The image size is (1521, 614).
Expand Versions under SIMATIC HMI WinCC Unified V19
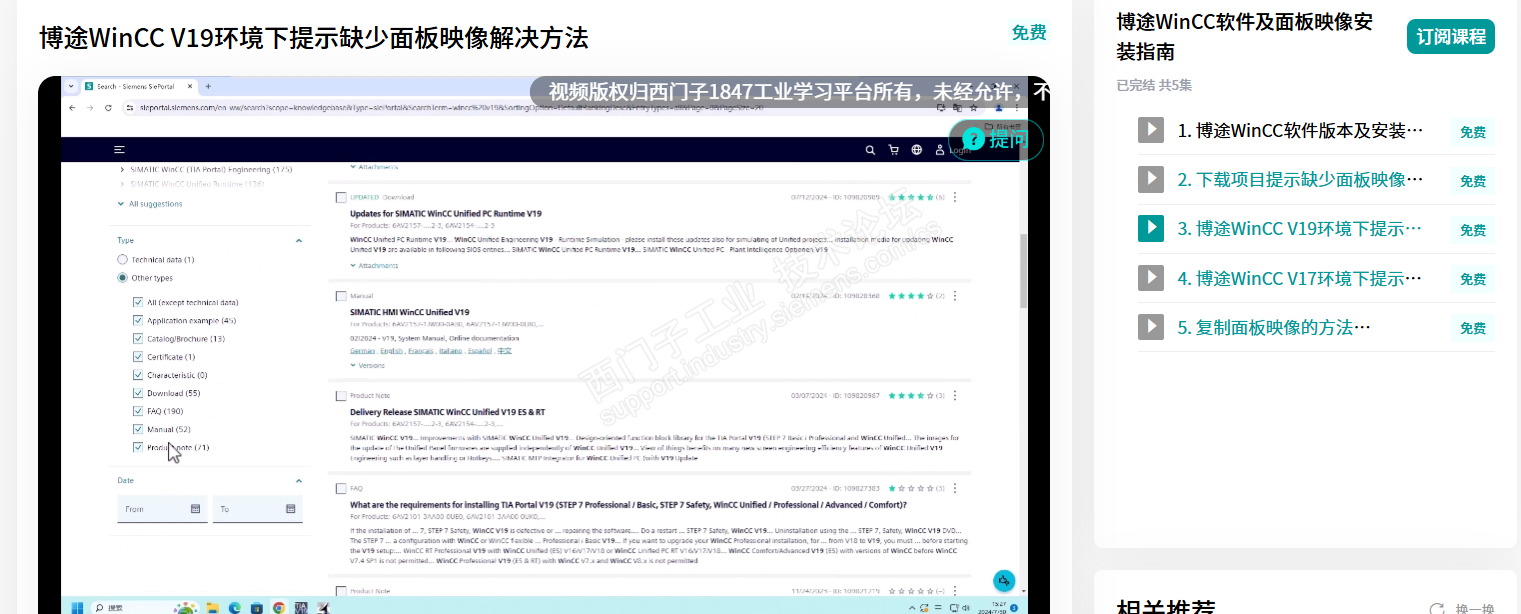click(x=368, y=365)
